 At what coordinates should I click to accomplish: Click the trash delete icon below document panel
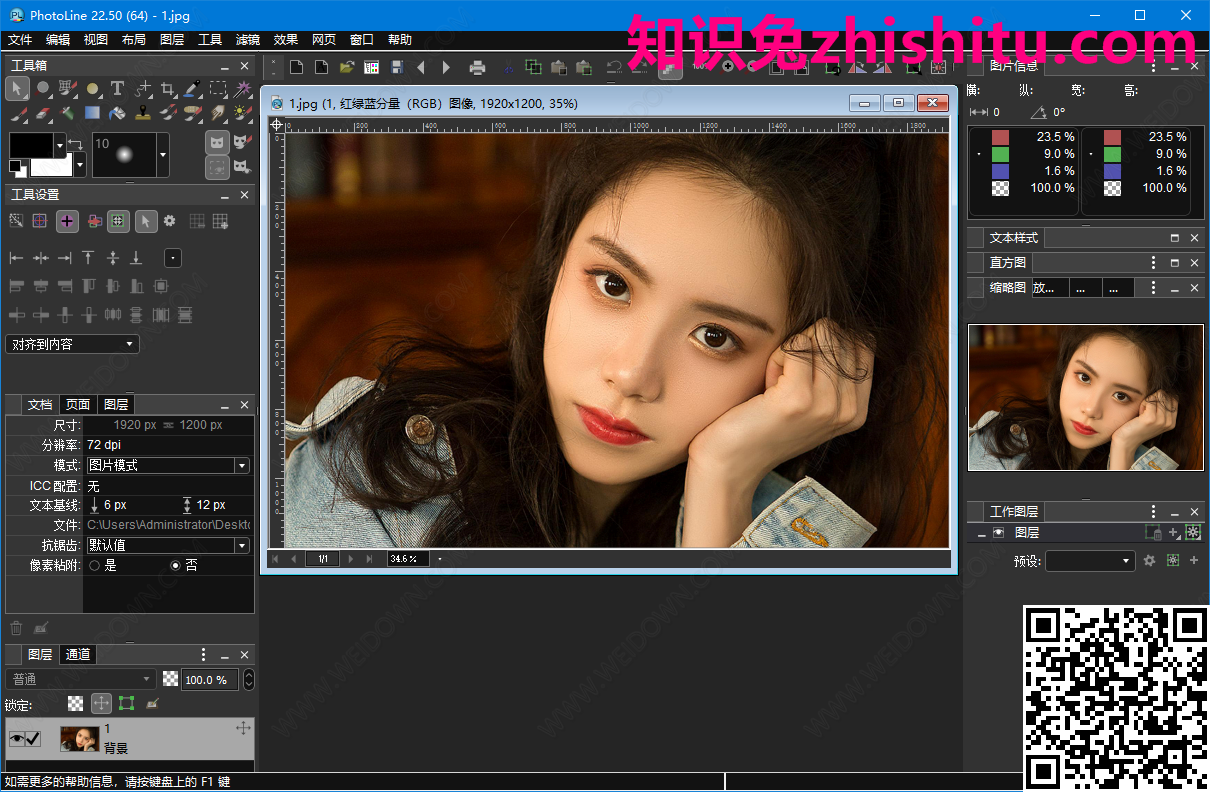coord(16,628)
